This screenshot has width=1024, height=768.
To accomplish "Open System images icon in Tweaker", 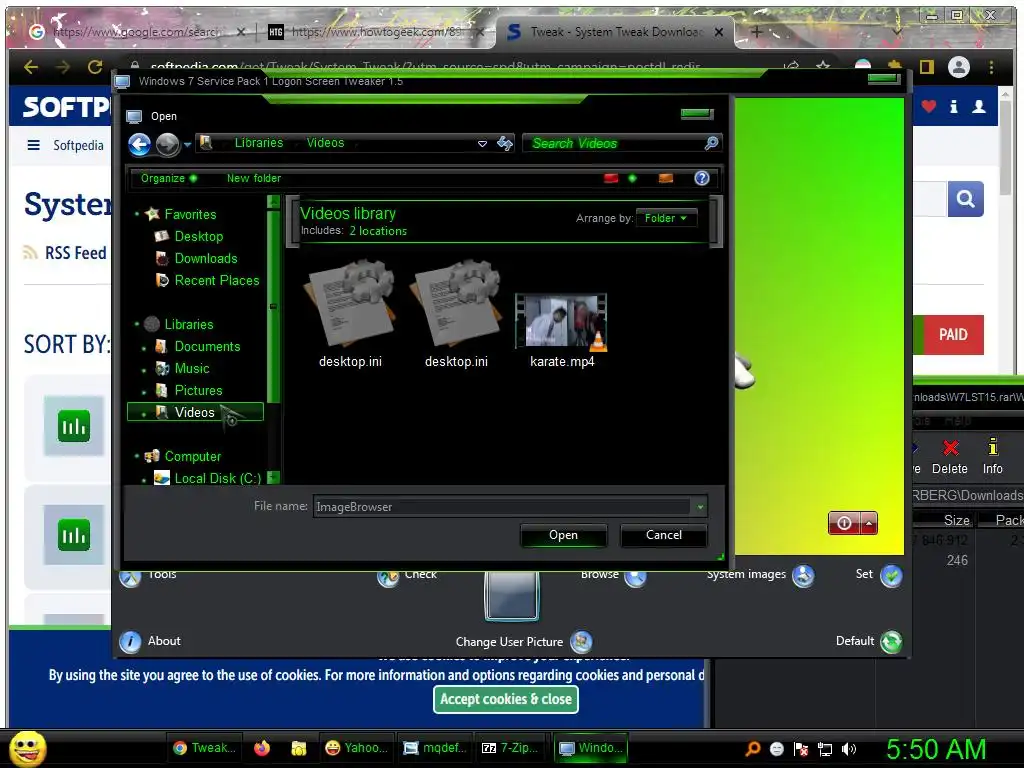I will [x=803, y=576].
